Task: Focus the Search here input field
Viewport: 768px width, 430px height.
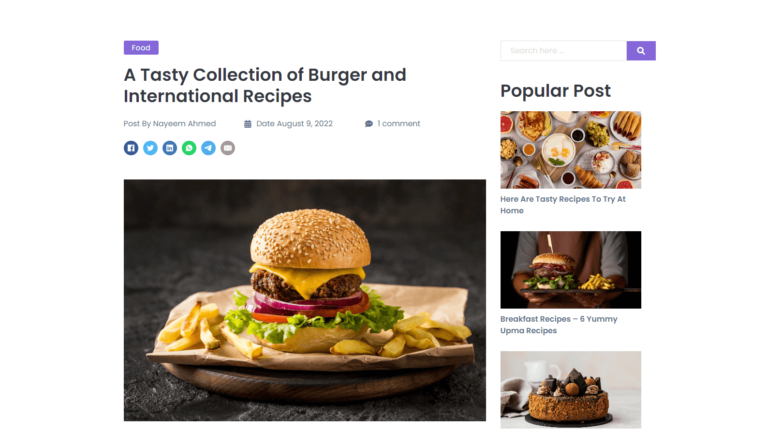Action: (x=563, y=50)
